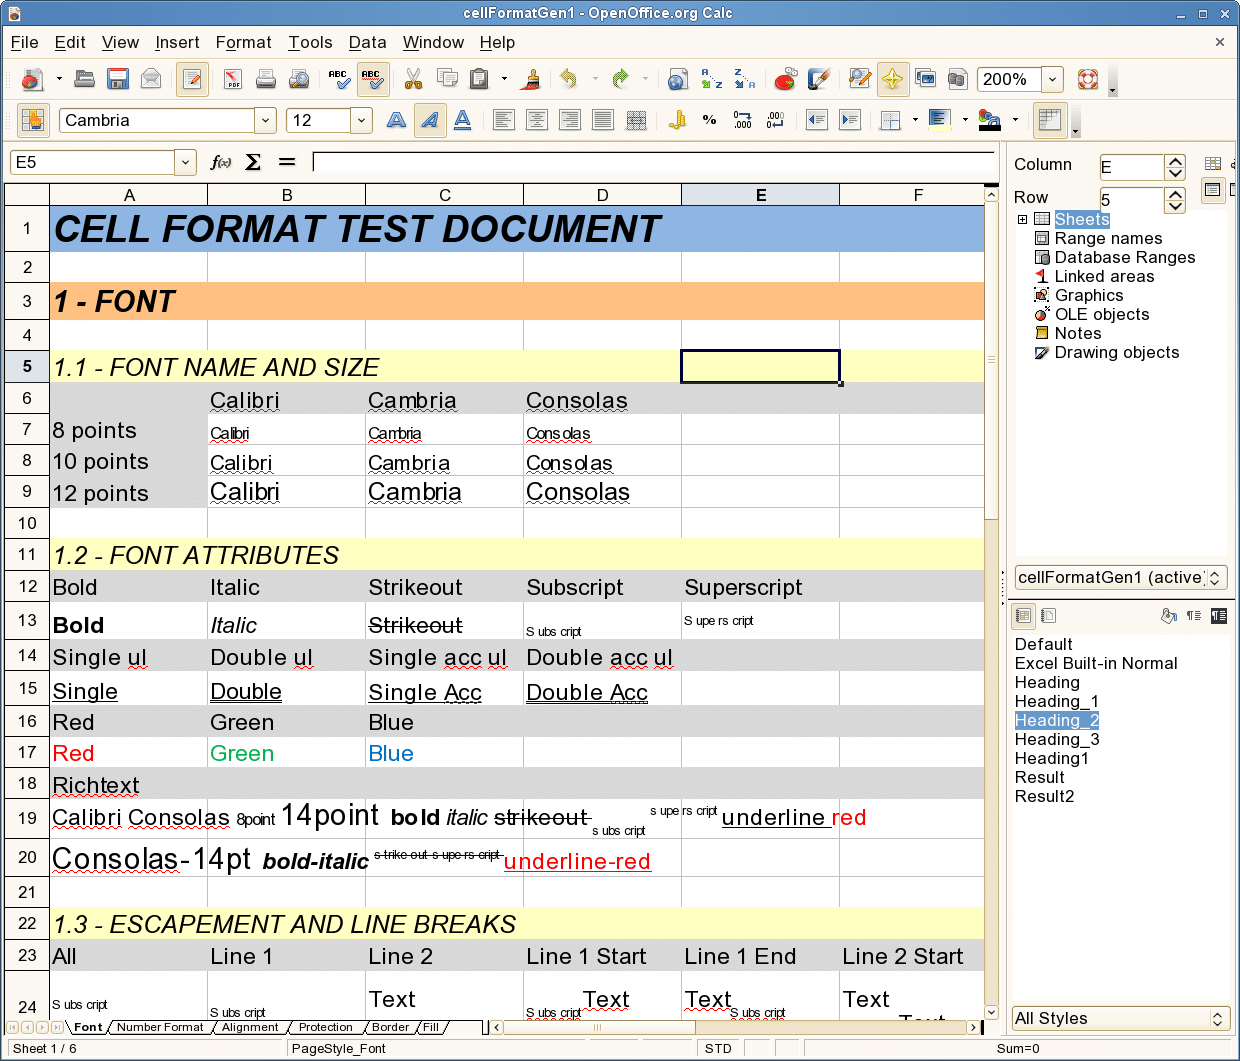Click the Cut scissors icon
Viewport: 1240px width, 1061px height.
[414, 79]
